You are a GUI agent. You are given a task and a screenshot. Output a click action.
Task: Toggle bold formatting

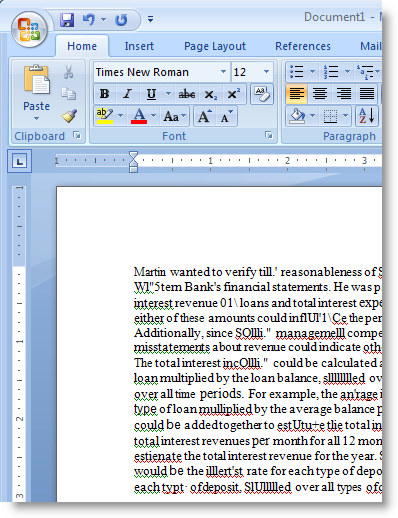pos(104,94)
